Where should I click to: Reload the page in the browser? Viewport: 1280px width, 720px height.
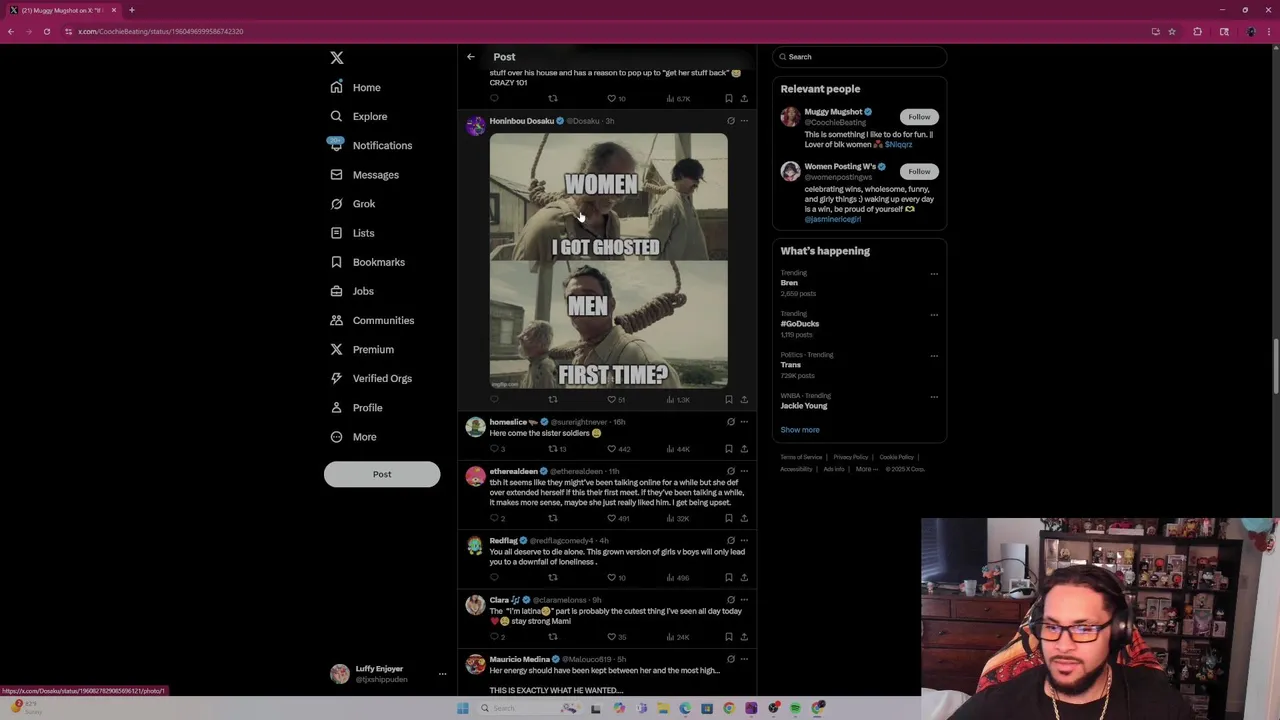pos(46,31)
